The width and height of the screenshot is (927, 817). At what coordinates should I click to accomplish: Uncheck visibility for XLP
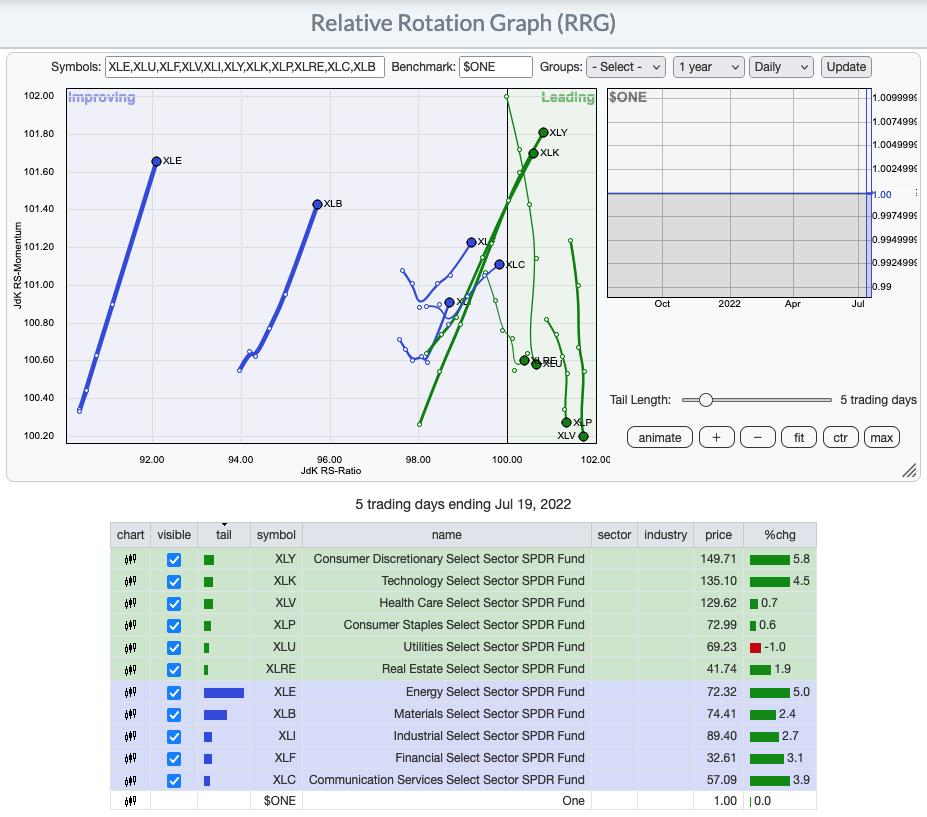click(x=174, y=625)
